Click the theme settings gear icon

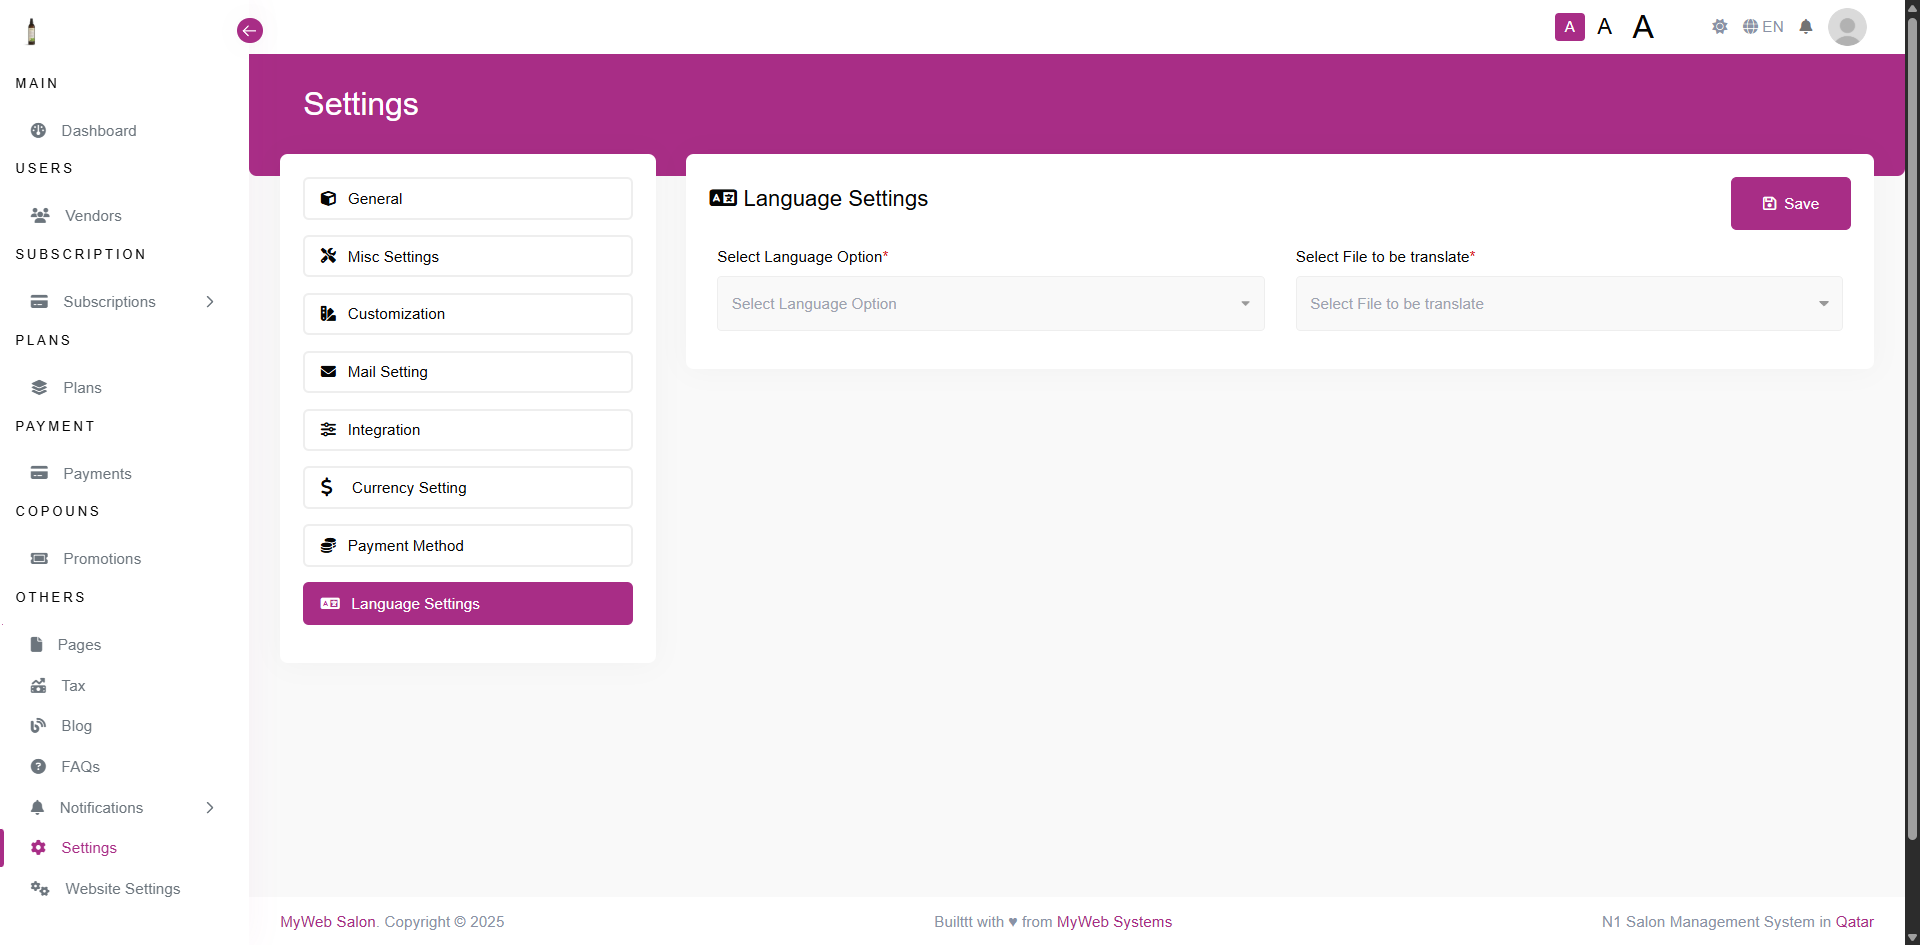pyautogui.click(x=1719, y=27)
